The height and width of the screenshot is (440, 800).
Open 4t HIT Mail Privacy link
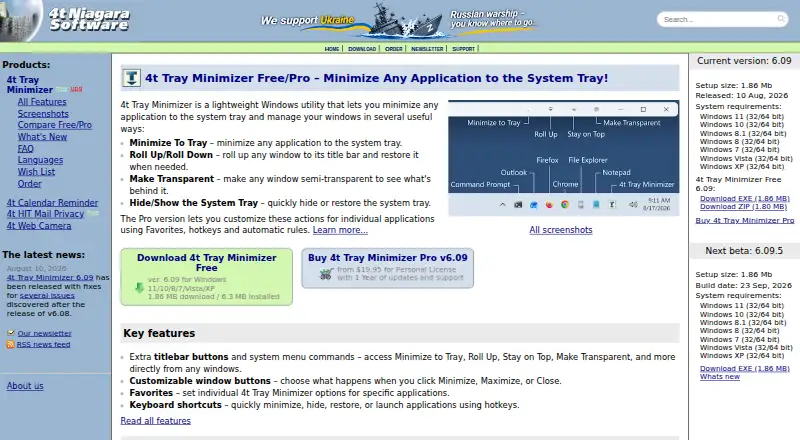(45, 214)
